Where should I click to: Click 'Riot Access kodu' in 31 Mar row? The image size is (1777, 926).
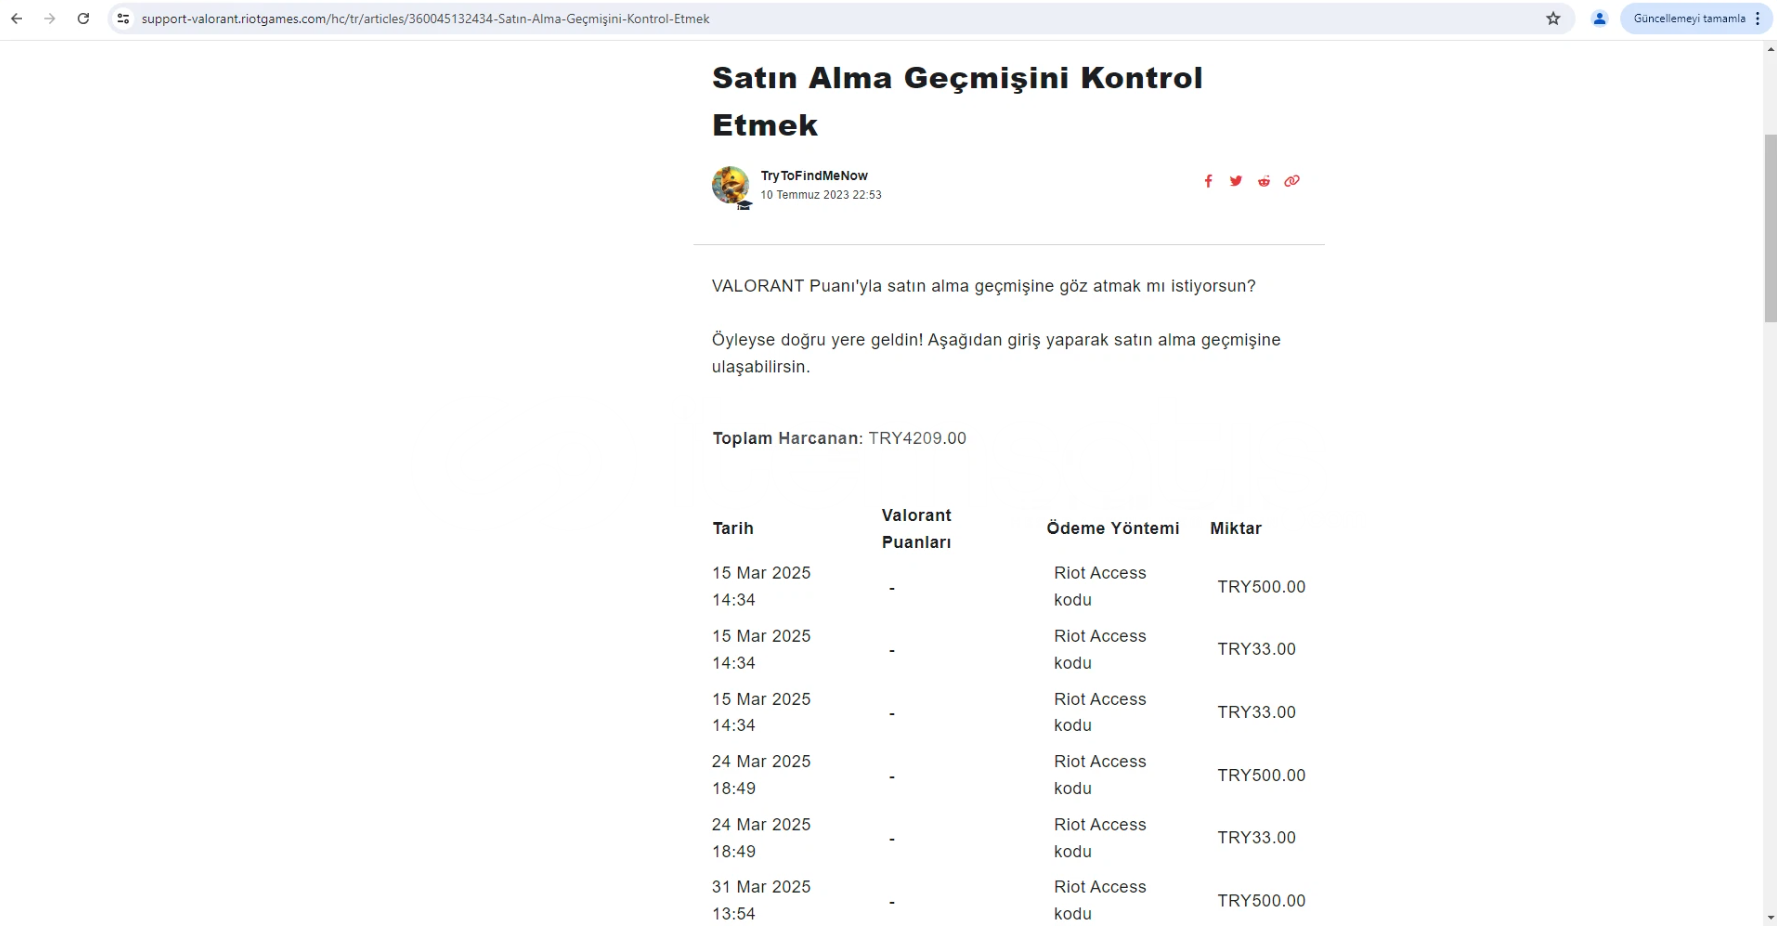click(1100, 900)
